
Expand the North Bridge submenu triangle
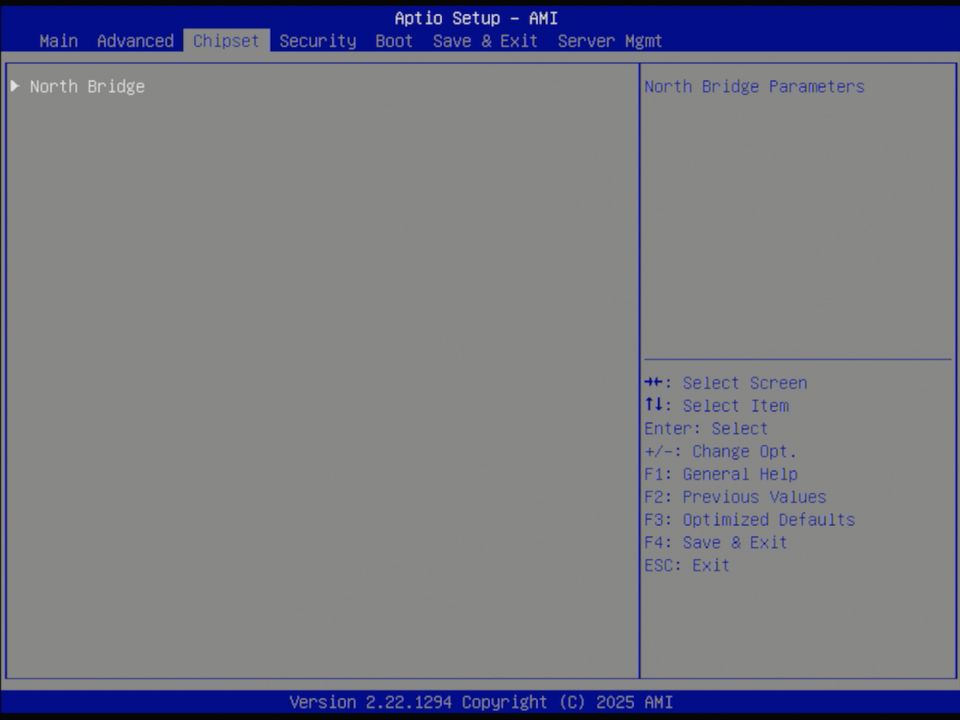(x=14, y=86)
